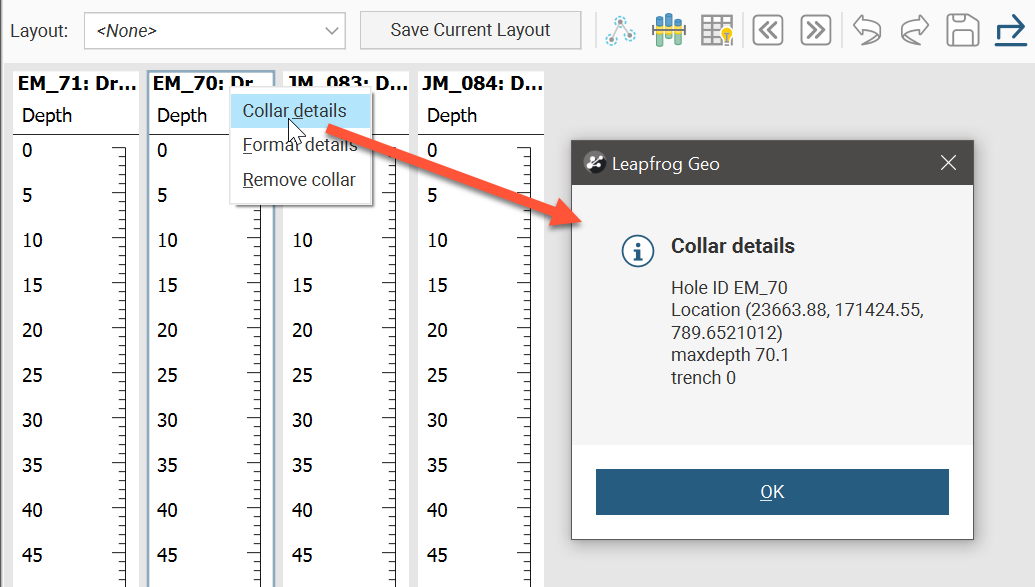Screen dimensions: 1035x587
Task: Click the Leapfrog Geo dialog logo icon
Action: (x=594, y=162)
